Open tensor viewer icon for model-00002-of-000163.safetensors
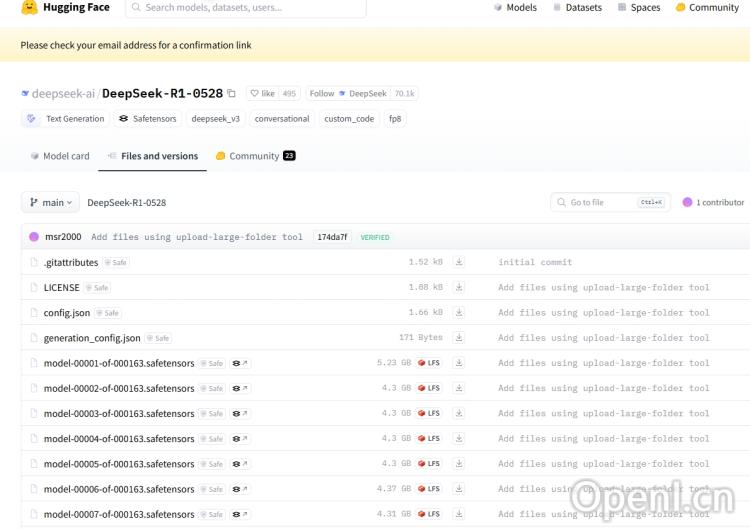Viewport: 750px width, 529px height. pyautogui.click(x=240, y=388)
